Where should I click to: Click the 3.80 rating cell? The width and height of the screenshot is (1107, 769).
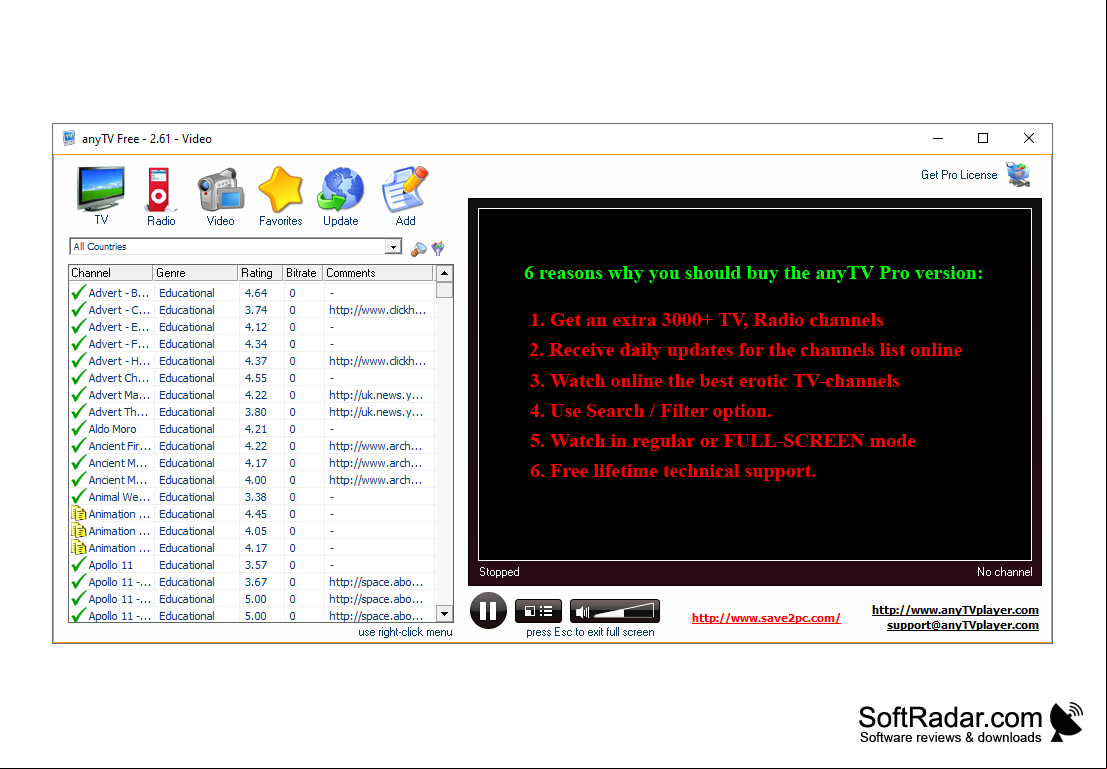coord(256,412)
